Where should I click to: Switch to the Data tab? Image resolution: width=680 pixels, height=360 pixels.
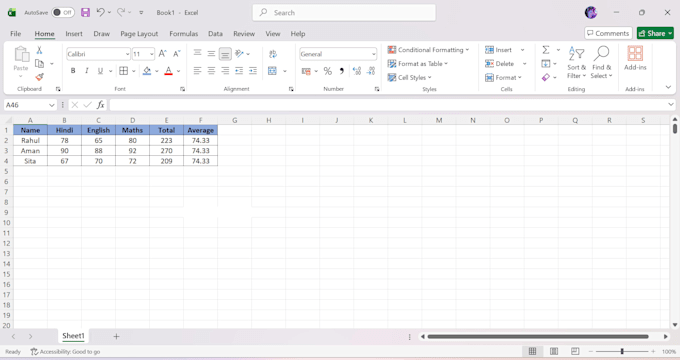[215, 33]
